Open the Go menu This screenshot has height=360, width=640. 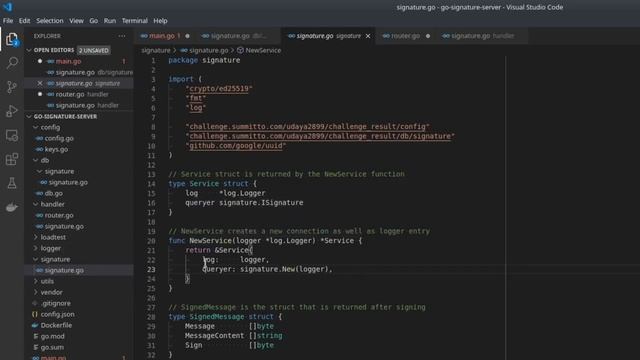[93, 21]
